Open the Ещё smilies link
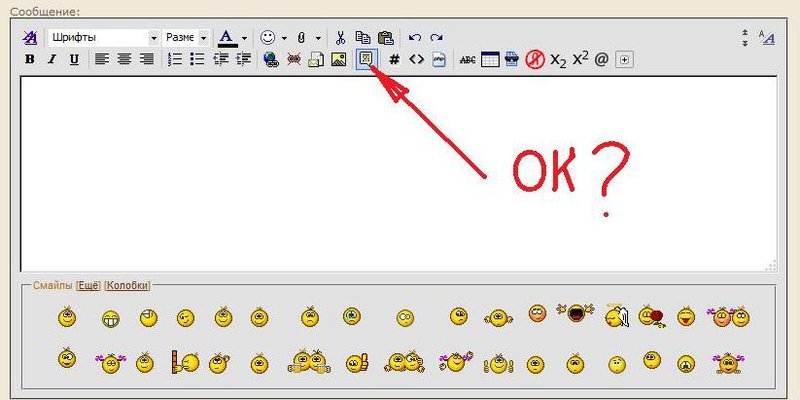 click(89, 286)
